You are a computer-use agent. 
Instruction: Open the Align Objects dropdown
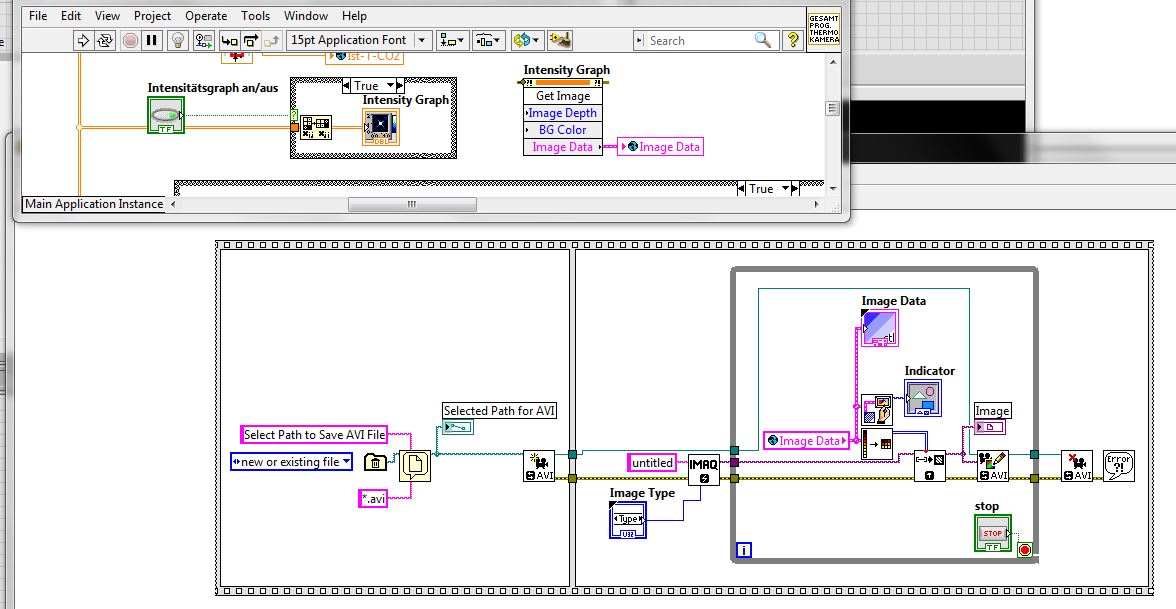453,40
